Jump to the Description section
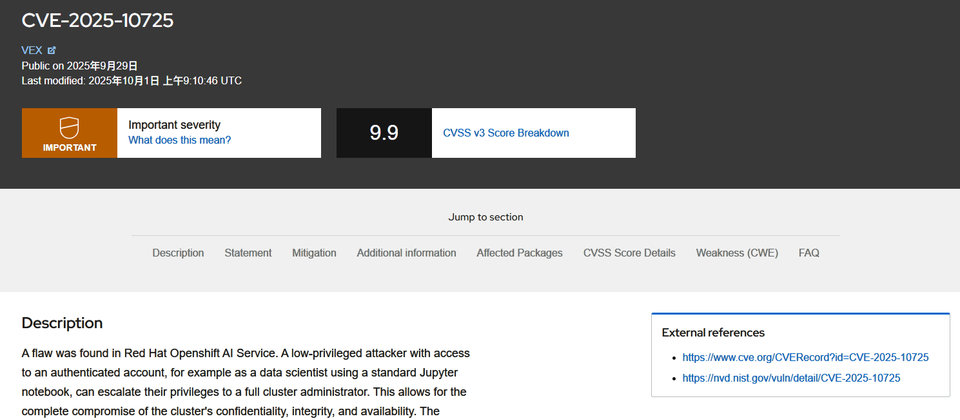Image resolution: width=960 pixels, height=420 pixels. 178,253
